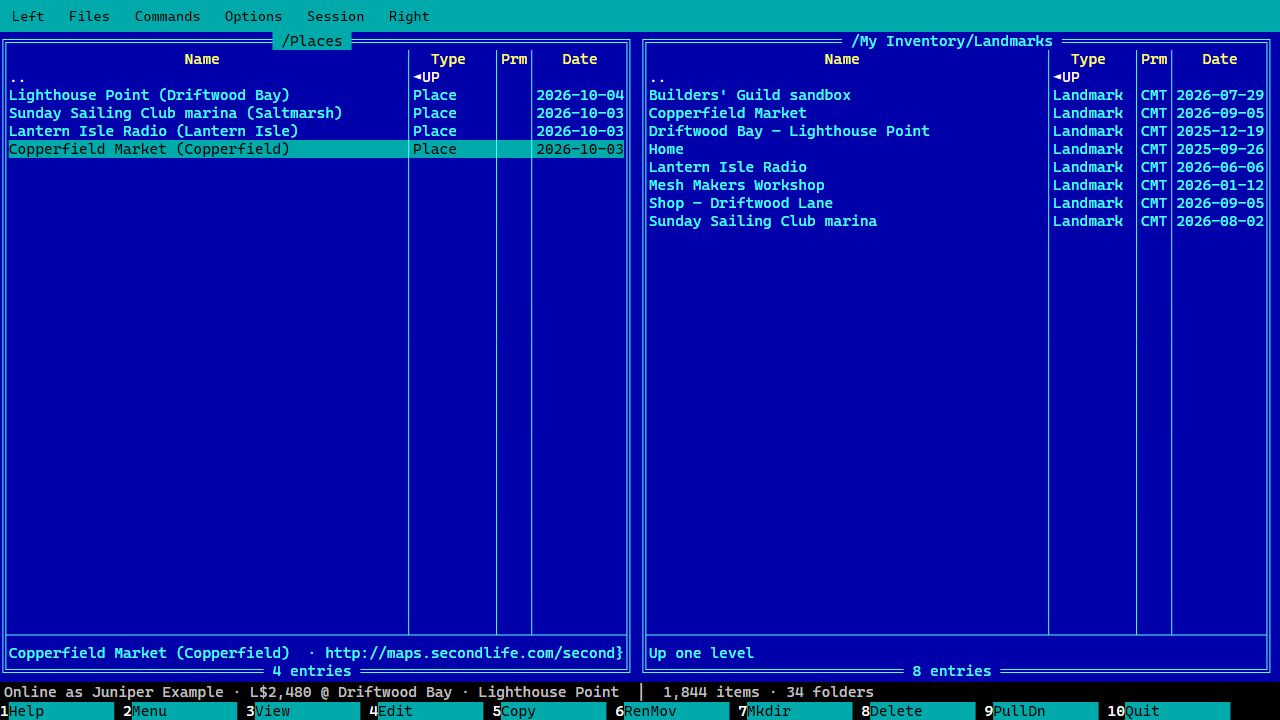Sort Places panel by Date column header

point(580,59)
